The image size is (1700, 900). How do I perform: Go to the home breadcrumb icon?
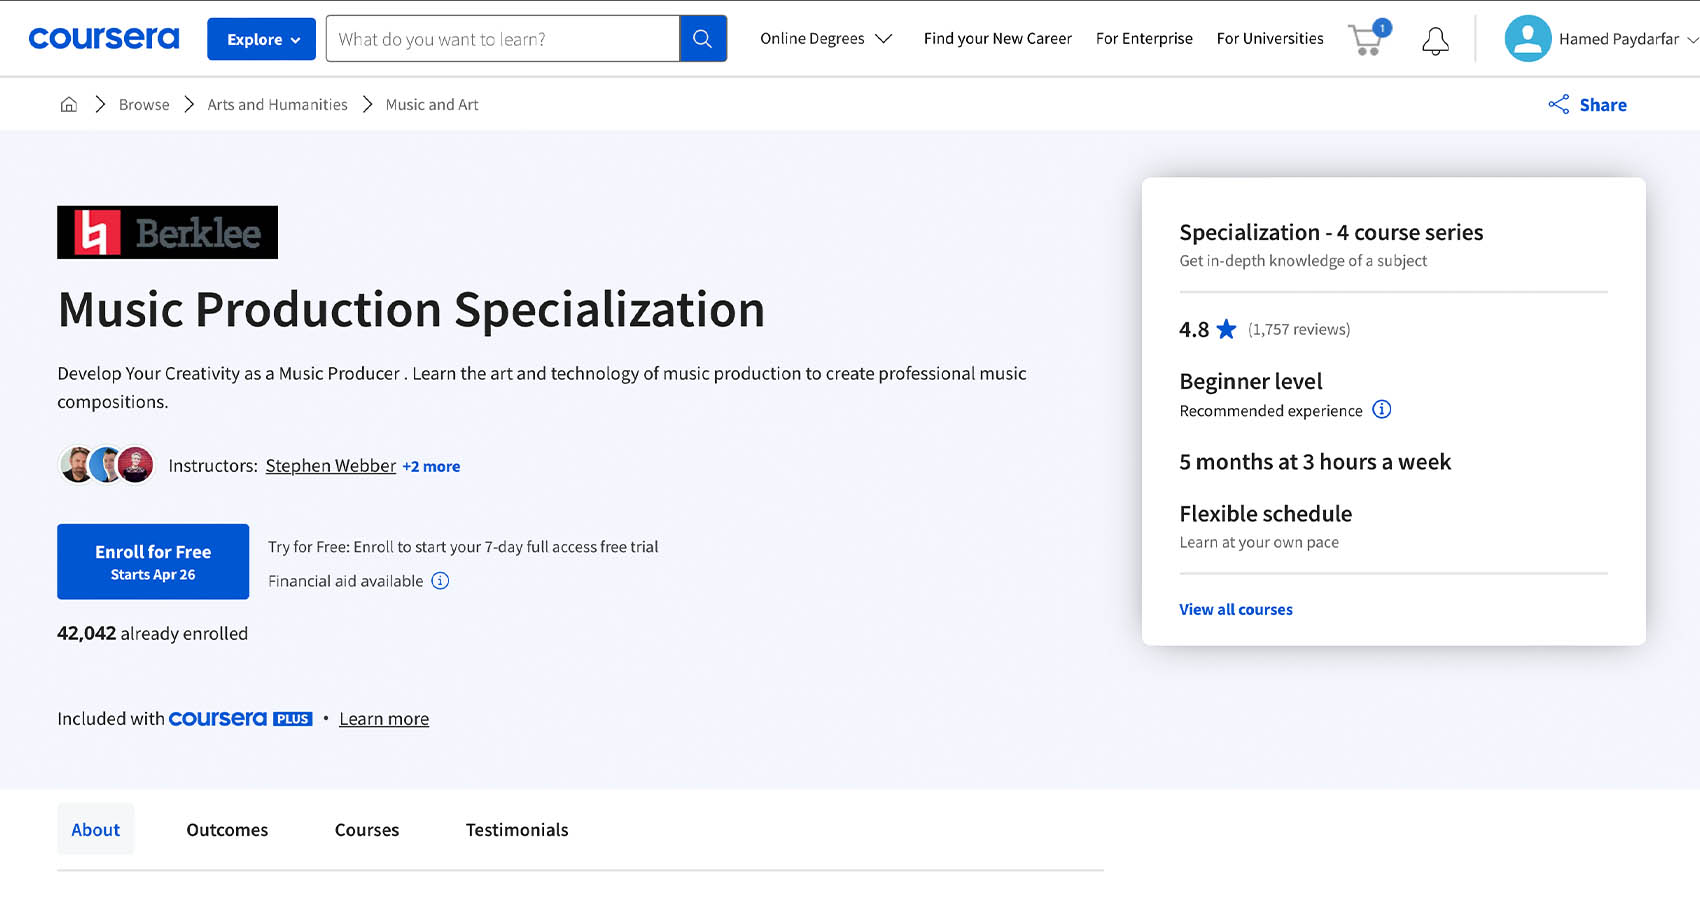point(69,104)
